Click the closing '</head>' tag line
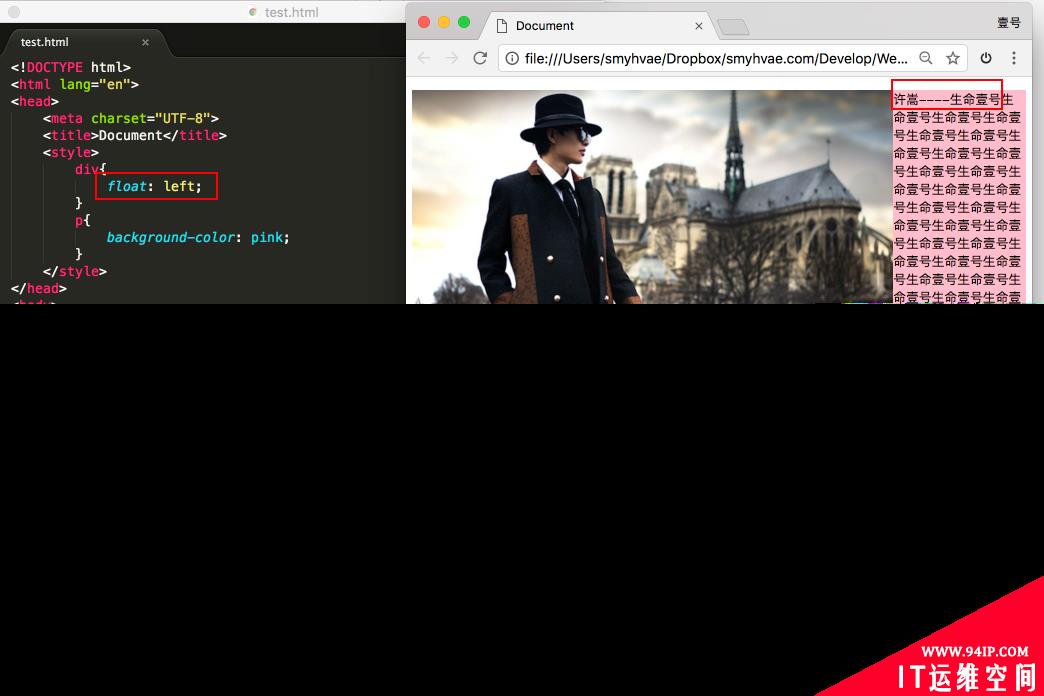 coord(39,288)
